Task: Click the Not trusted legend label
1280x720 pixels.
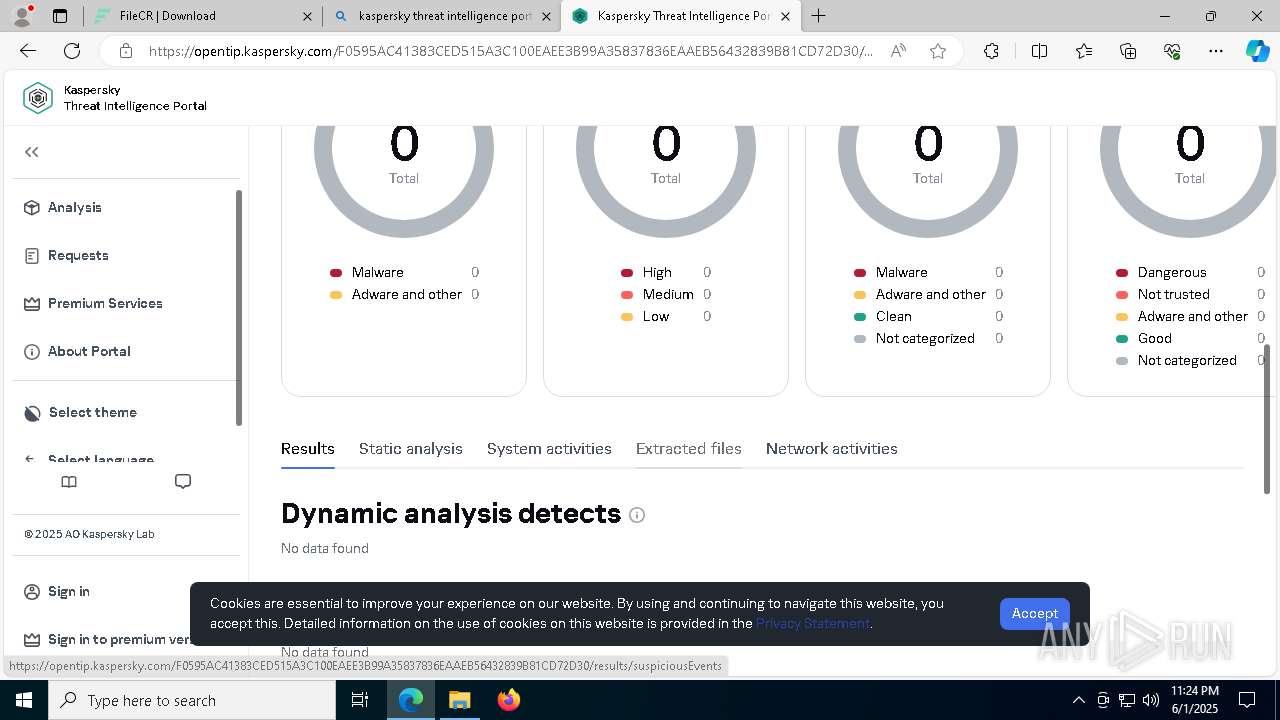Action: click(x=1173, y=294)
